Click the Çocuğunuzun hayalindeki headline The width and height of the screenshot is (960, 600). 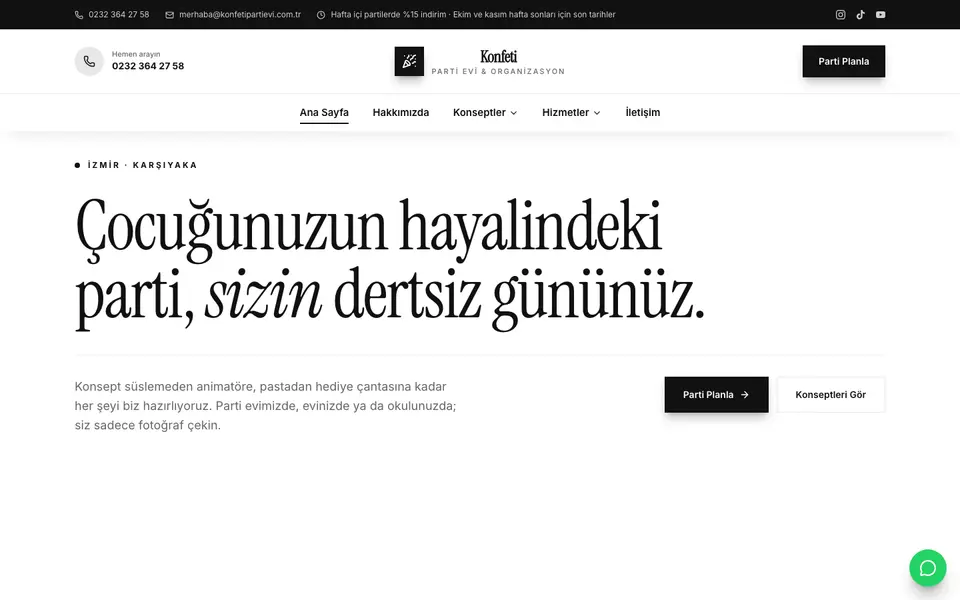tap(369, 228)
